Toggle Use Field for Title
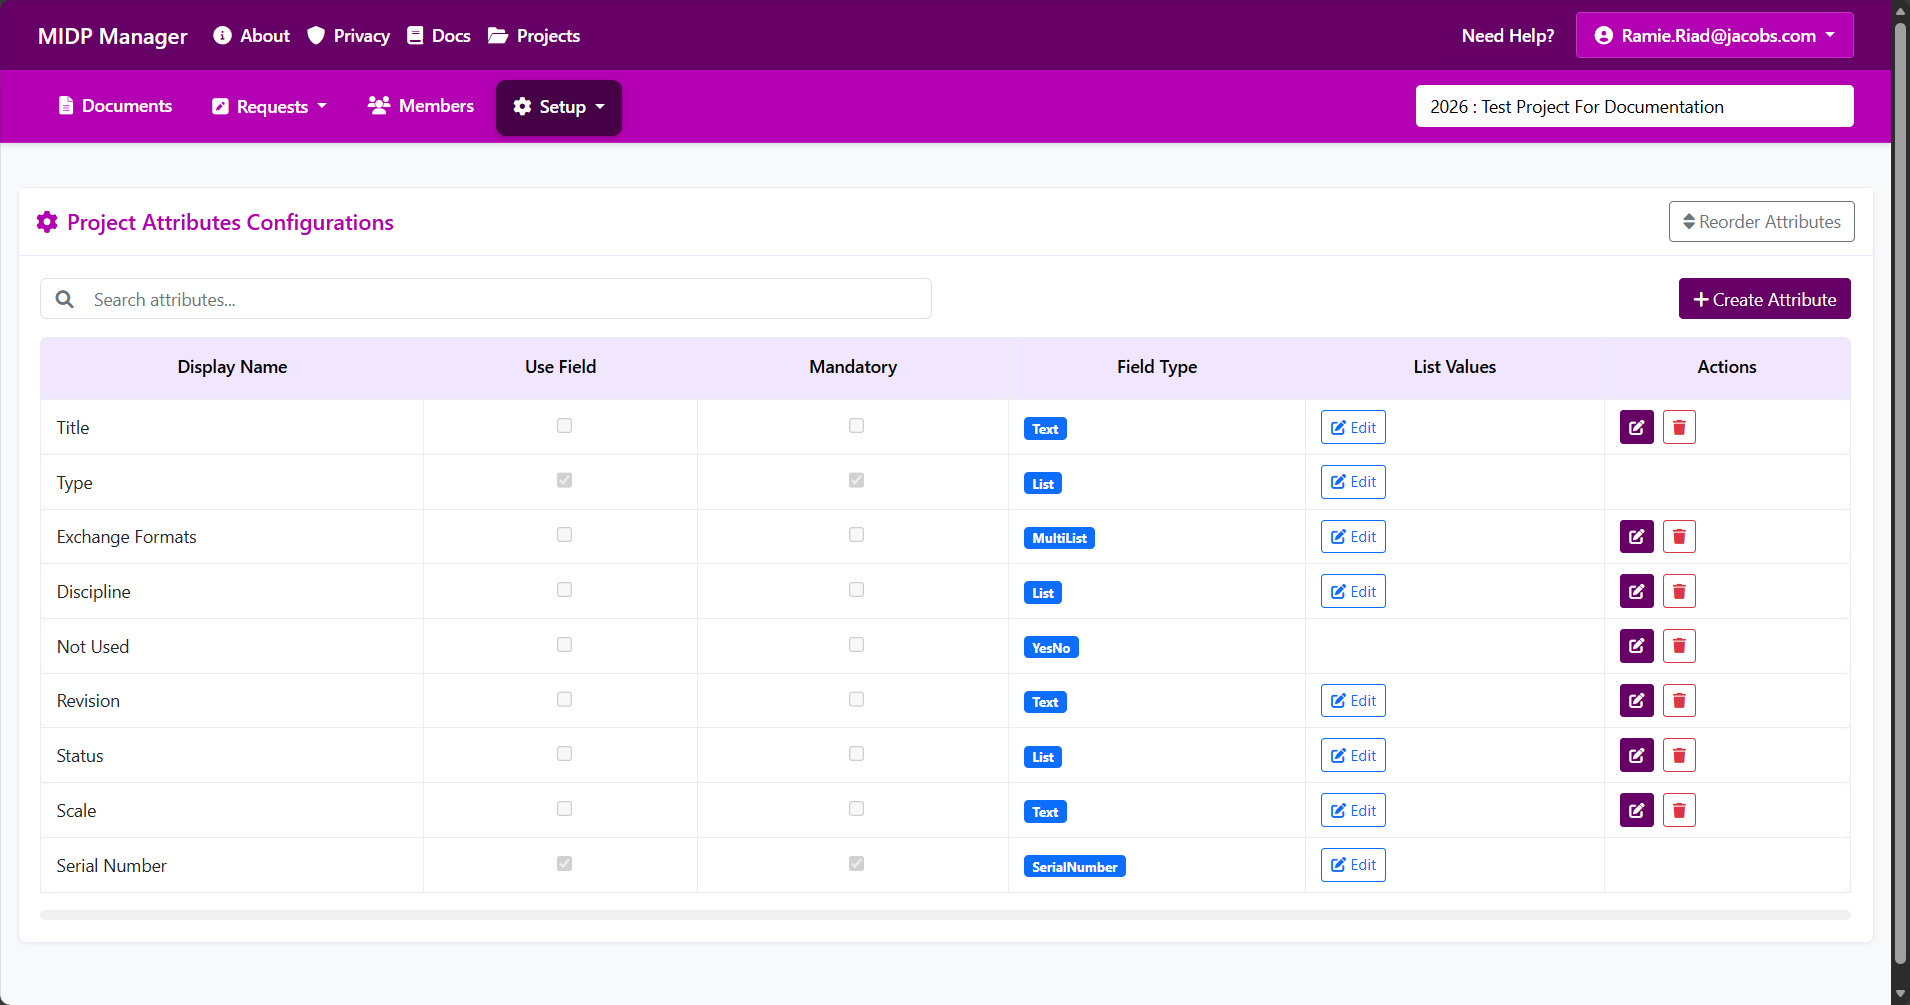The height and width of the screenshot is (1005, 1910). click(x=564, y=426)
